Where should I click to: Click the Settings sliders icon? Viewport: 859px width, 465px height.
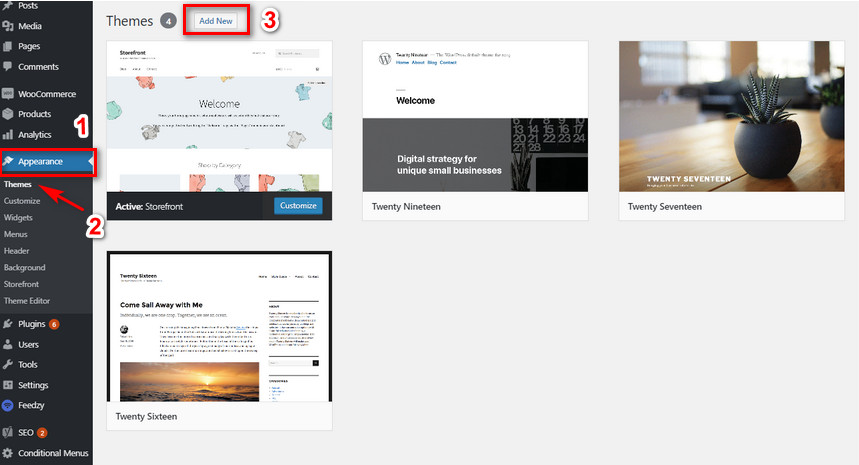tap(8, 385)
